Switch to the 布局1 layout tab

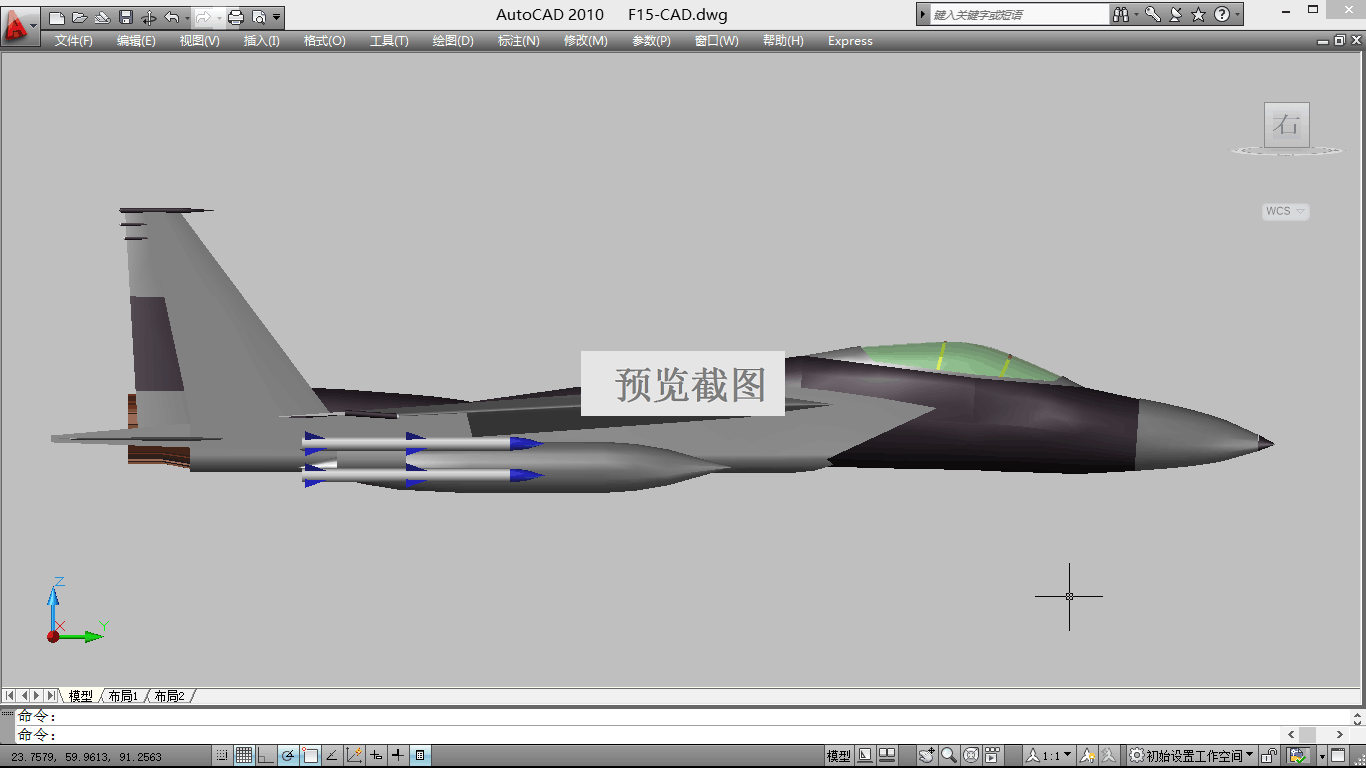(123, 696)
